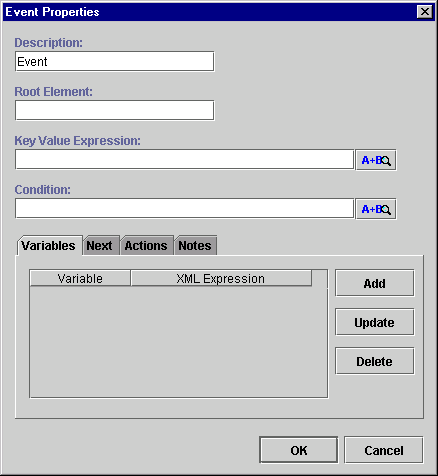Open expression builder for Key Value Expression

(x=376, y=160)
